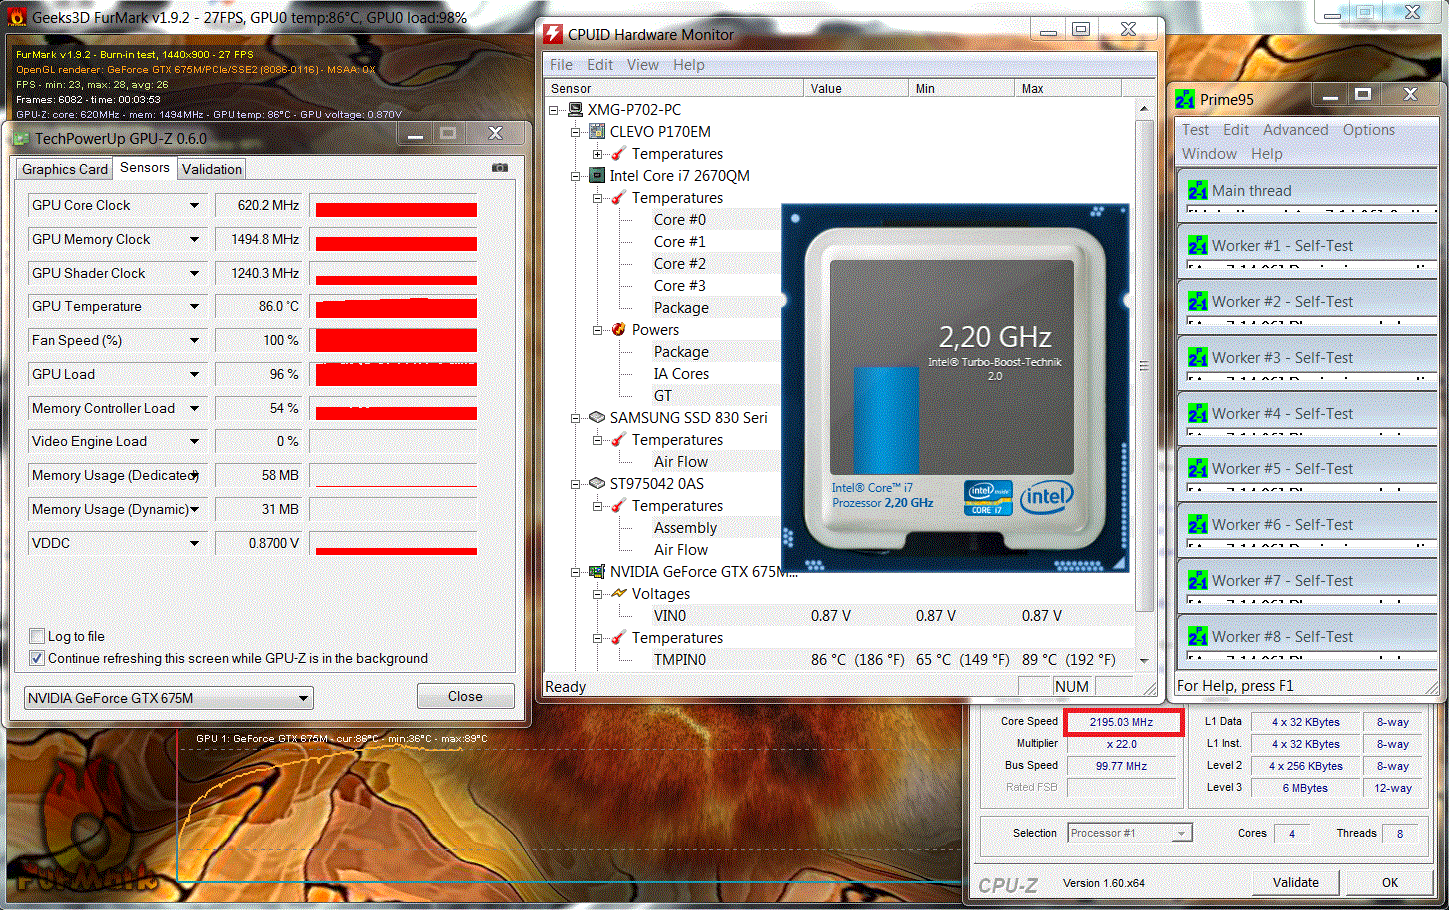Click the Worker #8 Self-Test window icon
The width and height of the screenshot is (1449, 910).
[1198, 636]
